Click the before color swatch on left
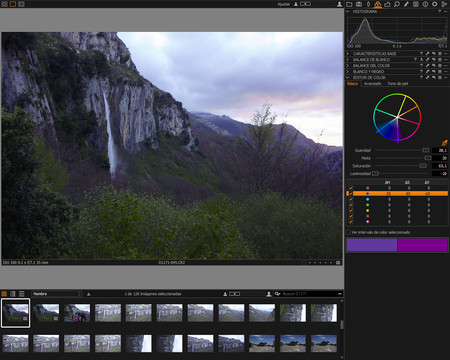This screenshot has width=450, height=360. tap(372, 245)
